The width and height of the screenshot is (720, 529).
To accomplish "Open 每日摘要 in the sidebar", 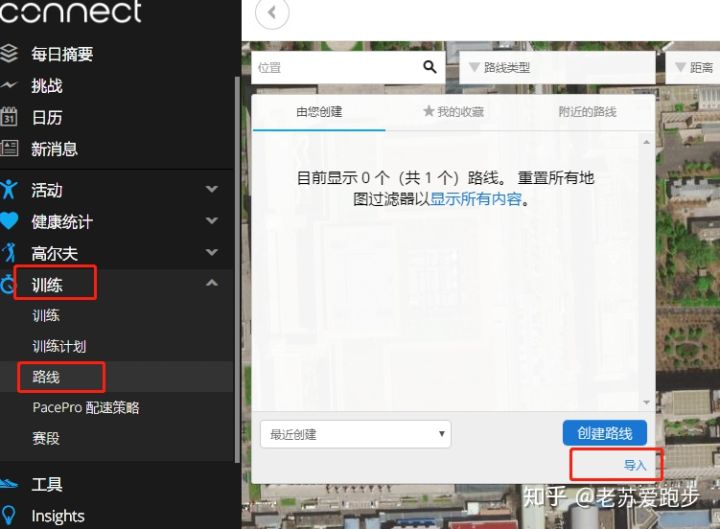I will [x=62, y=54].
